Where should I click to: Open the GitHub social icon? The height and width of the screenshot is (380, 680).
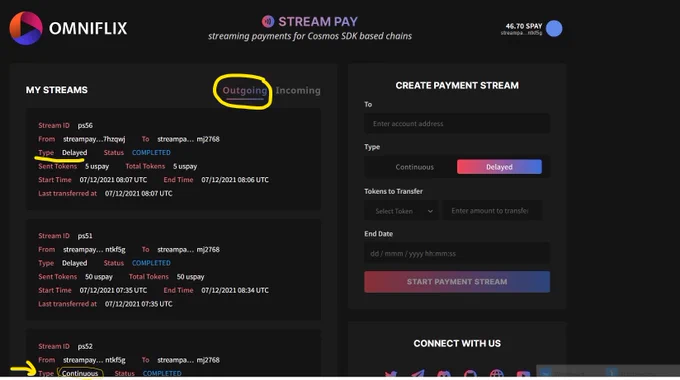pos(470,373)
